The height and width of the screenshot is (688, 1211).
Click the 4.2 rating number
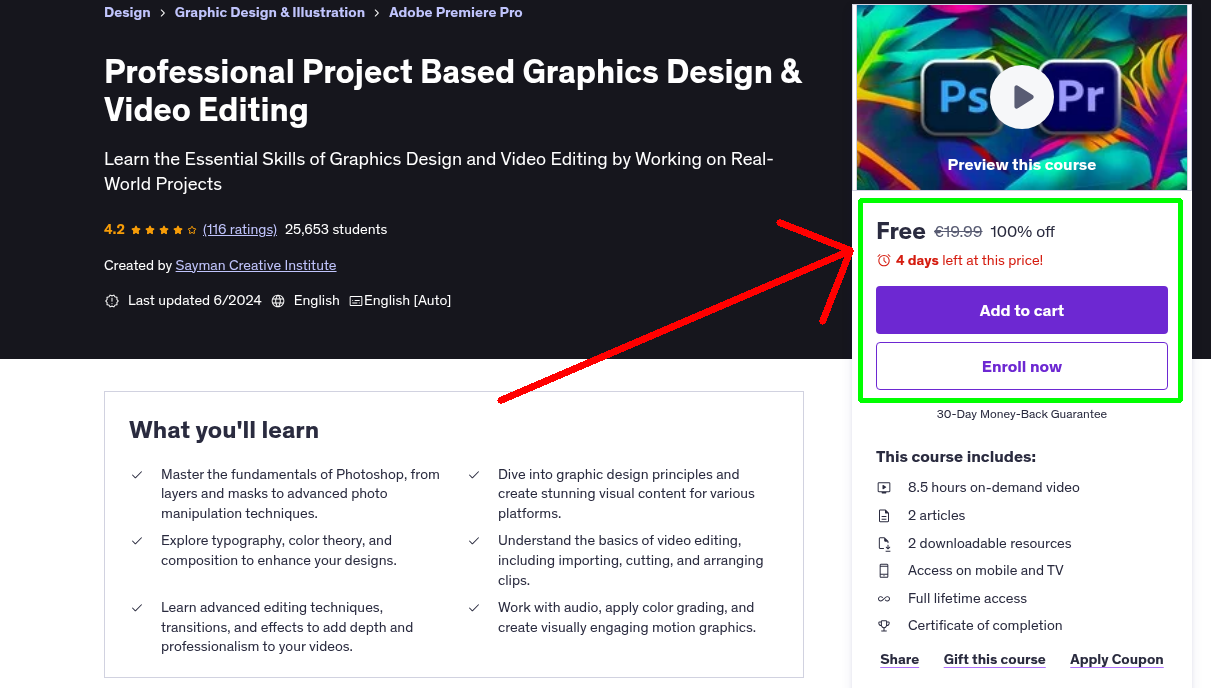(x=114, y=229)
